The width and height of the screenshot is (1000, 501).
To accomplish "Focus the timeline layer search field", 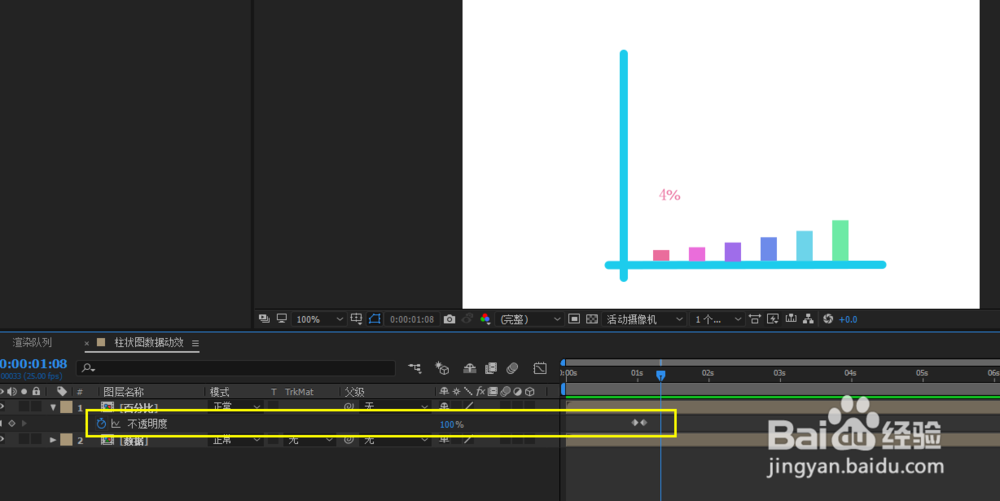I will coord(236,368).
